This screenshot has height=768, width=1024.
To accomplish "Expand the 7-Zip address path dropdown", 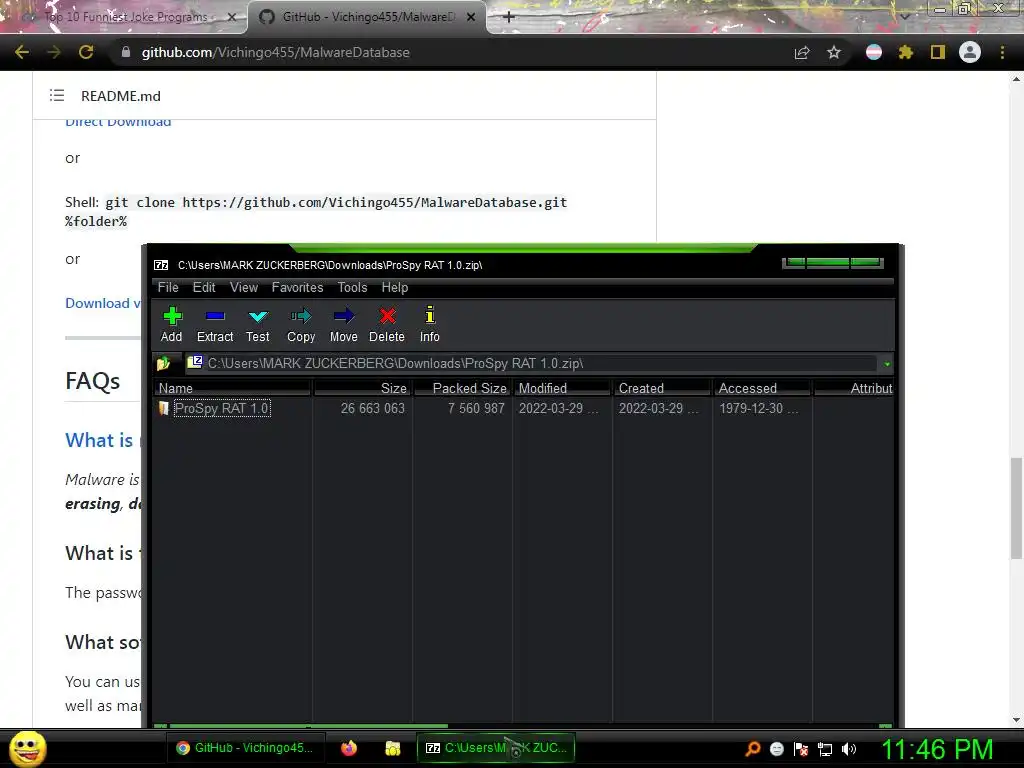I will click(x=886, y=364).
